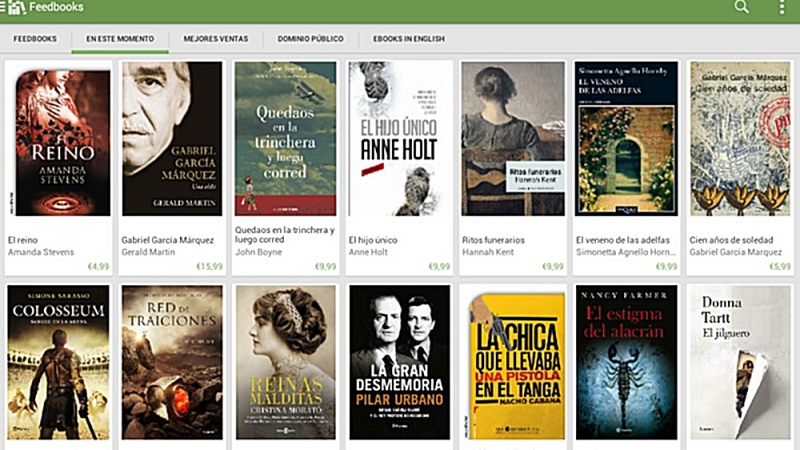Screen dimensions: 800x450
Task: Click the 'Feedbooks' title in the header
Action: 56,7
